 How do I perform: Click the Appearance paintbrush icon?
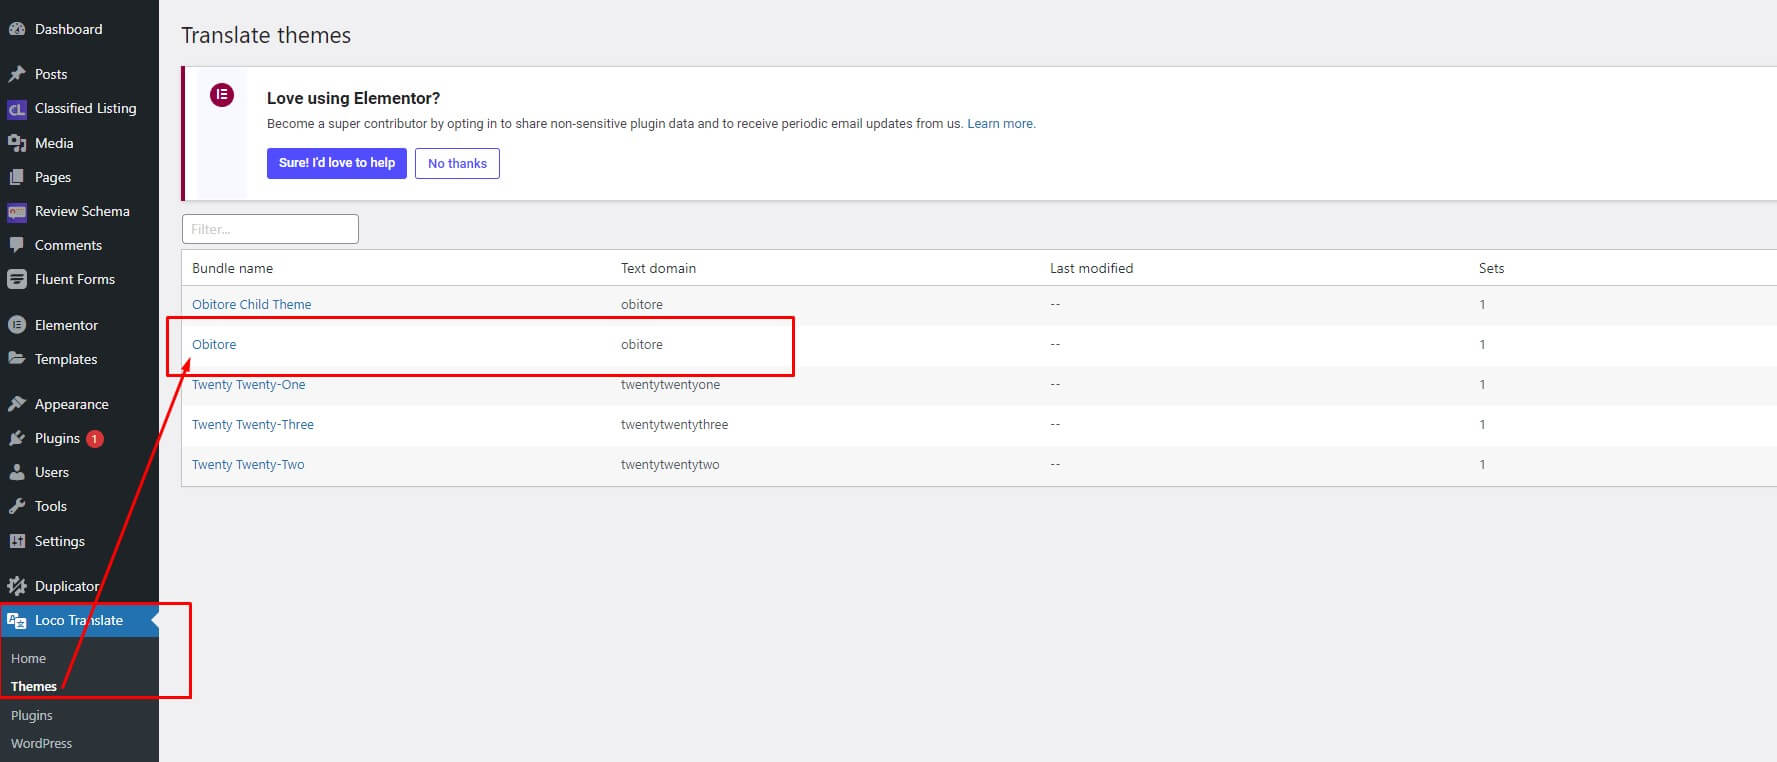17,404
